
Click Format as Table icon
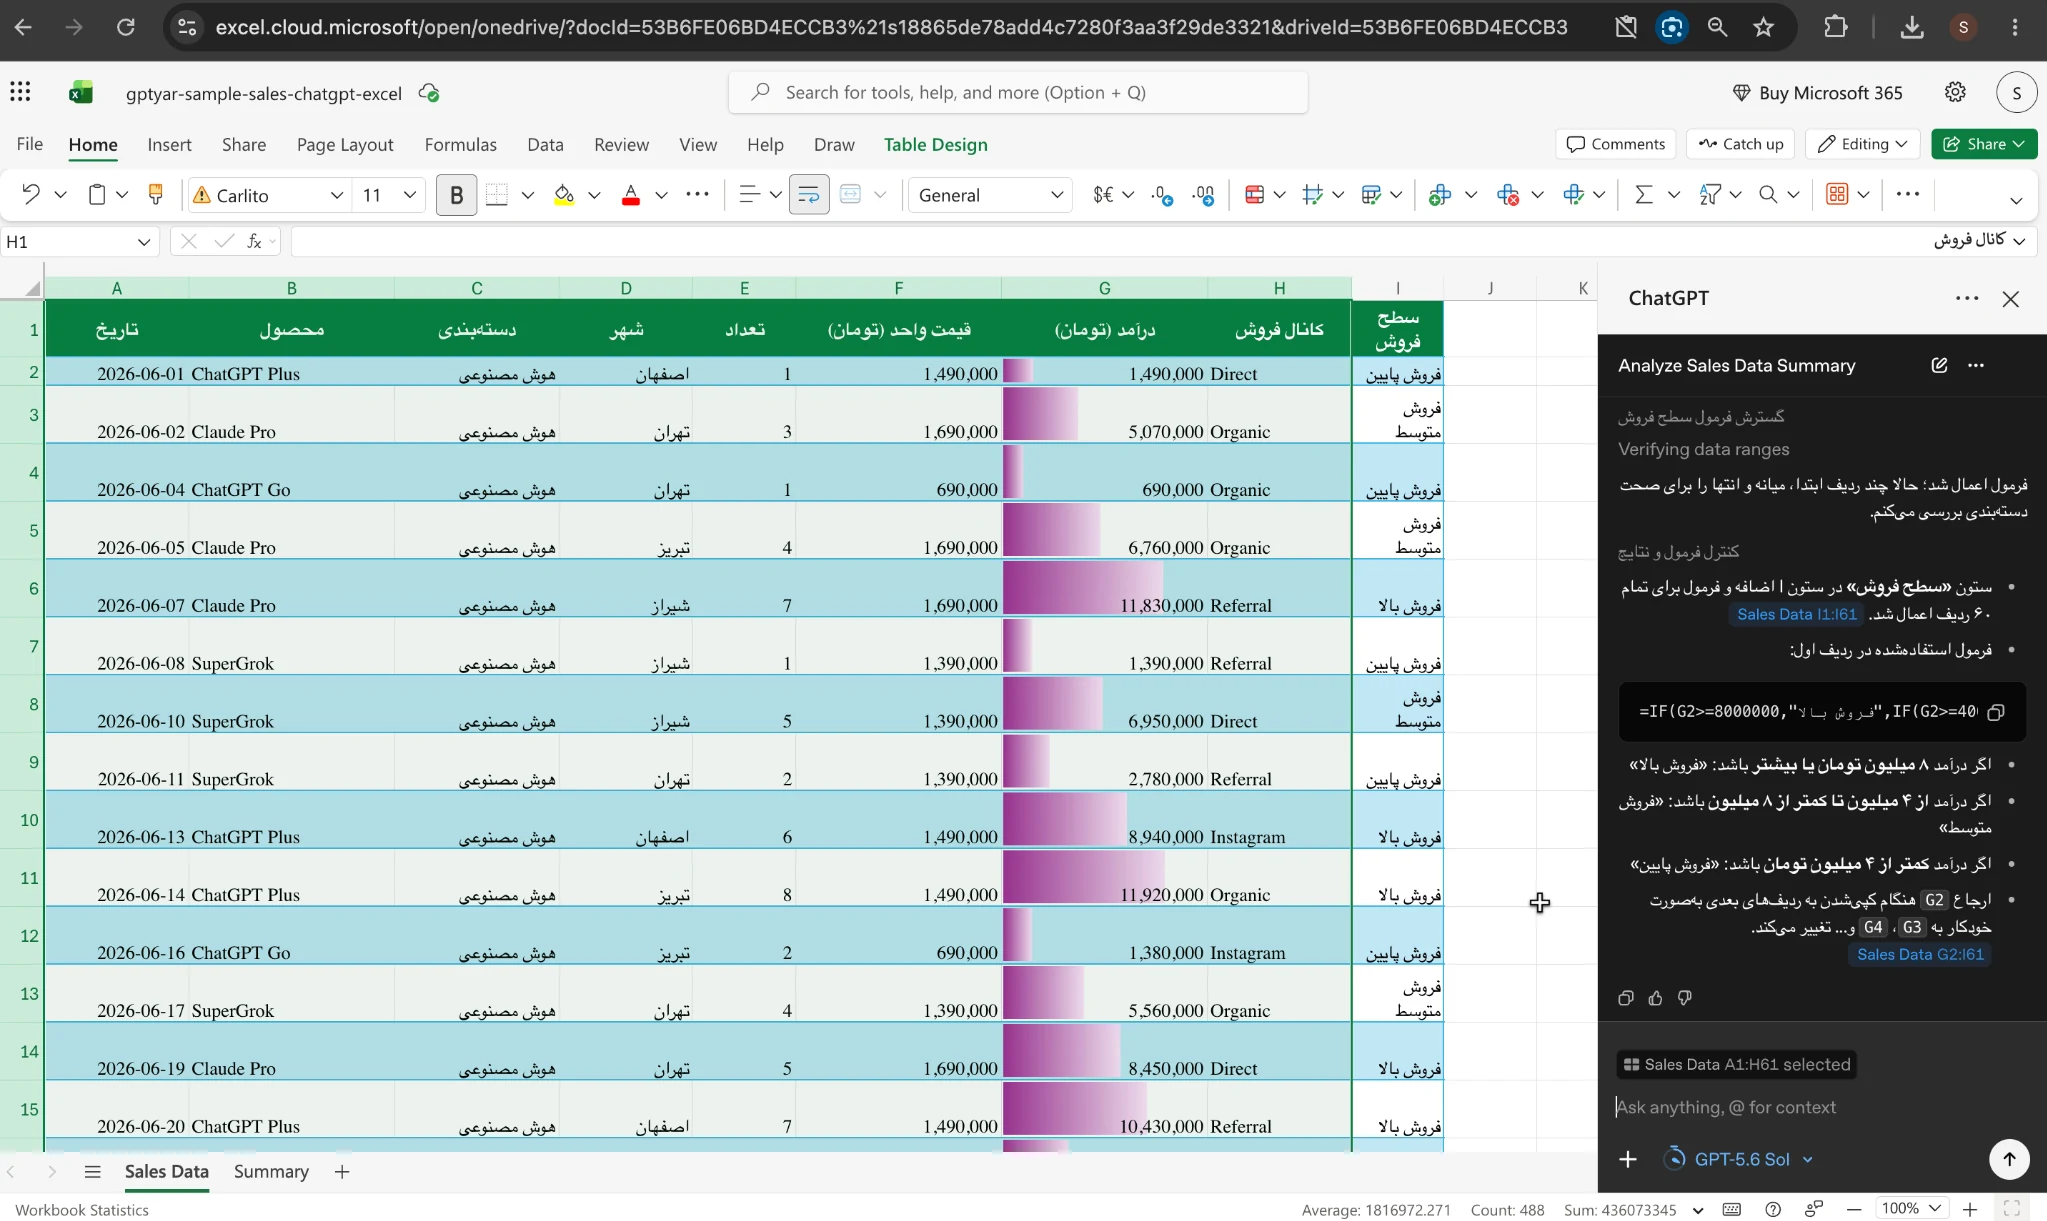(1371, 195)
